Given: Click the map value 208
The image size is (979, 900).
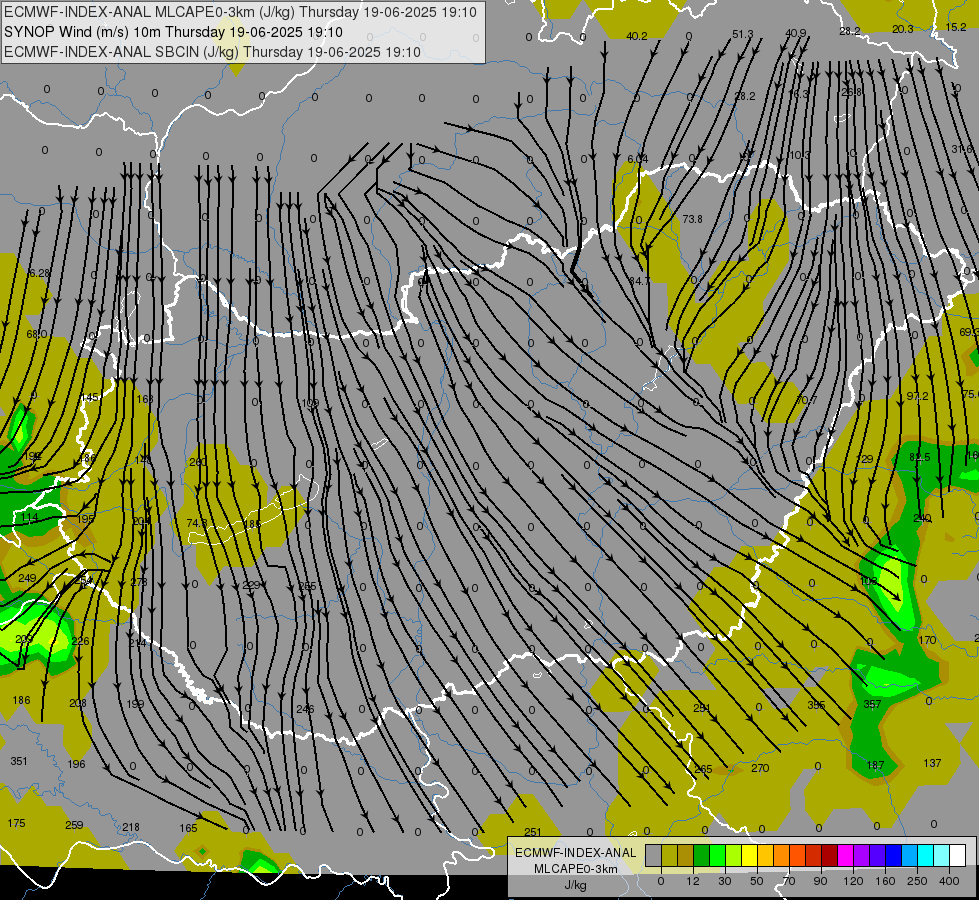Looking at the screenshot, I should pos(78,703).
